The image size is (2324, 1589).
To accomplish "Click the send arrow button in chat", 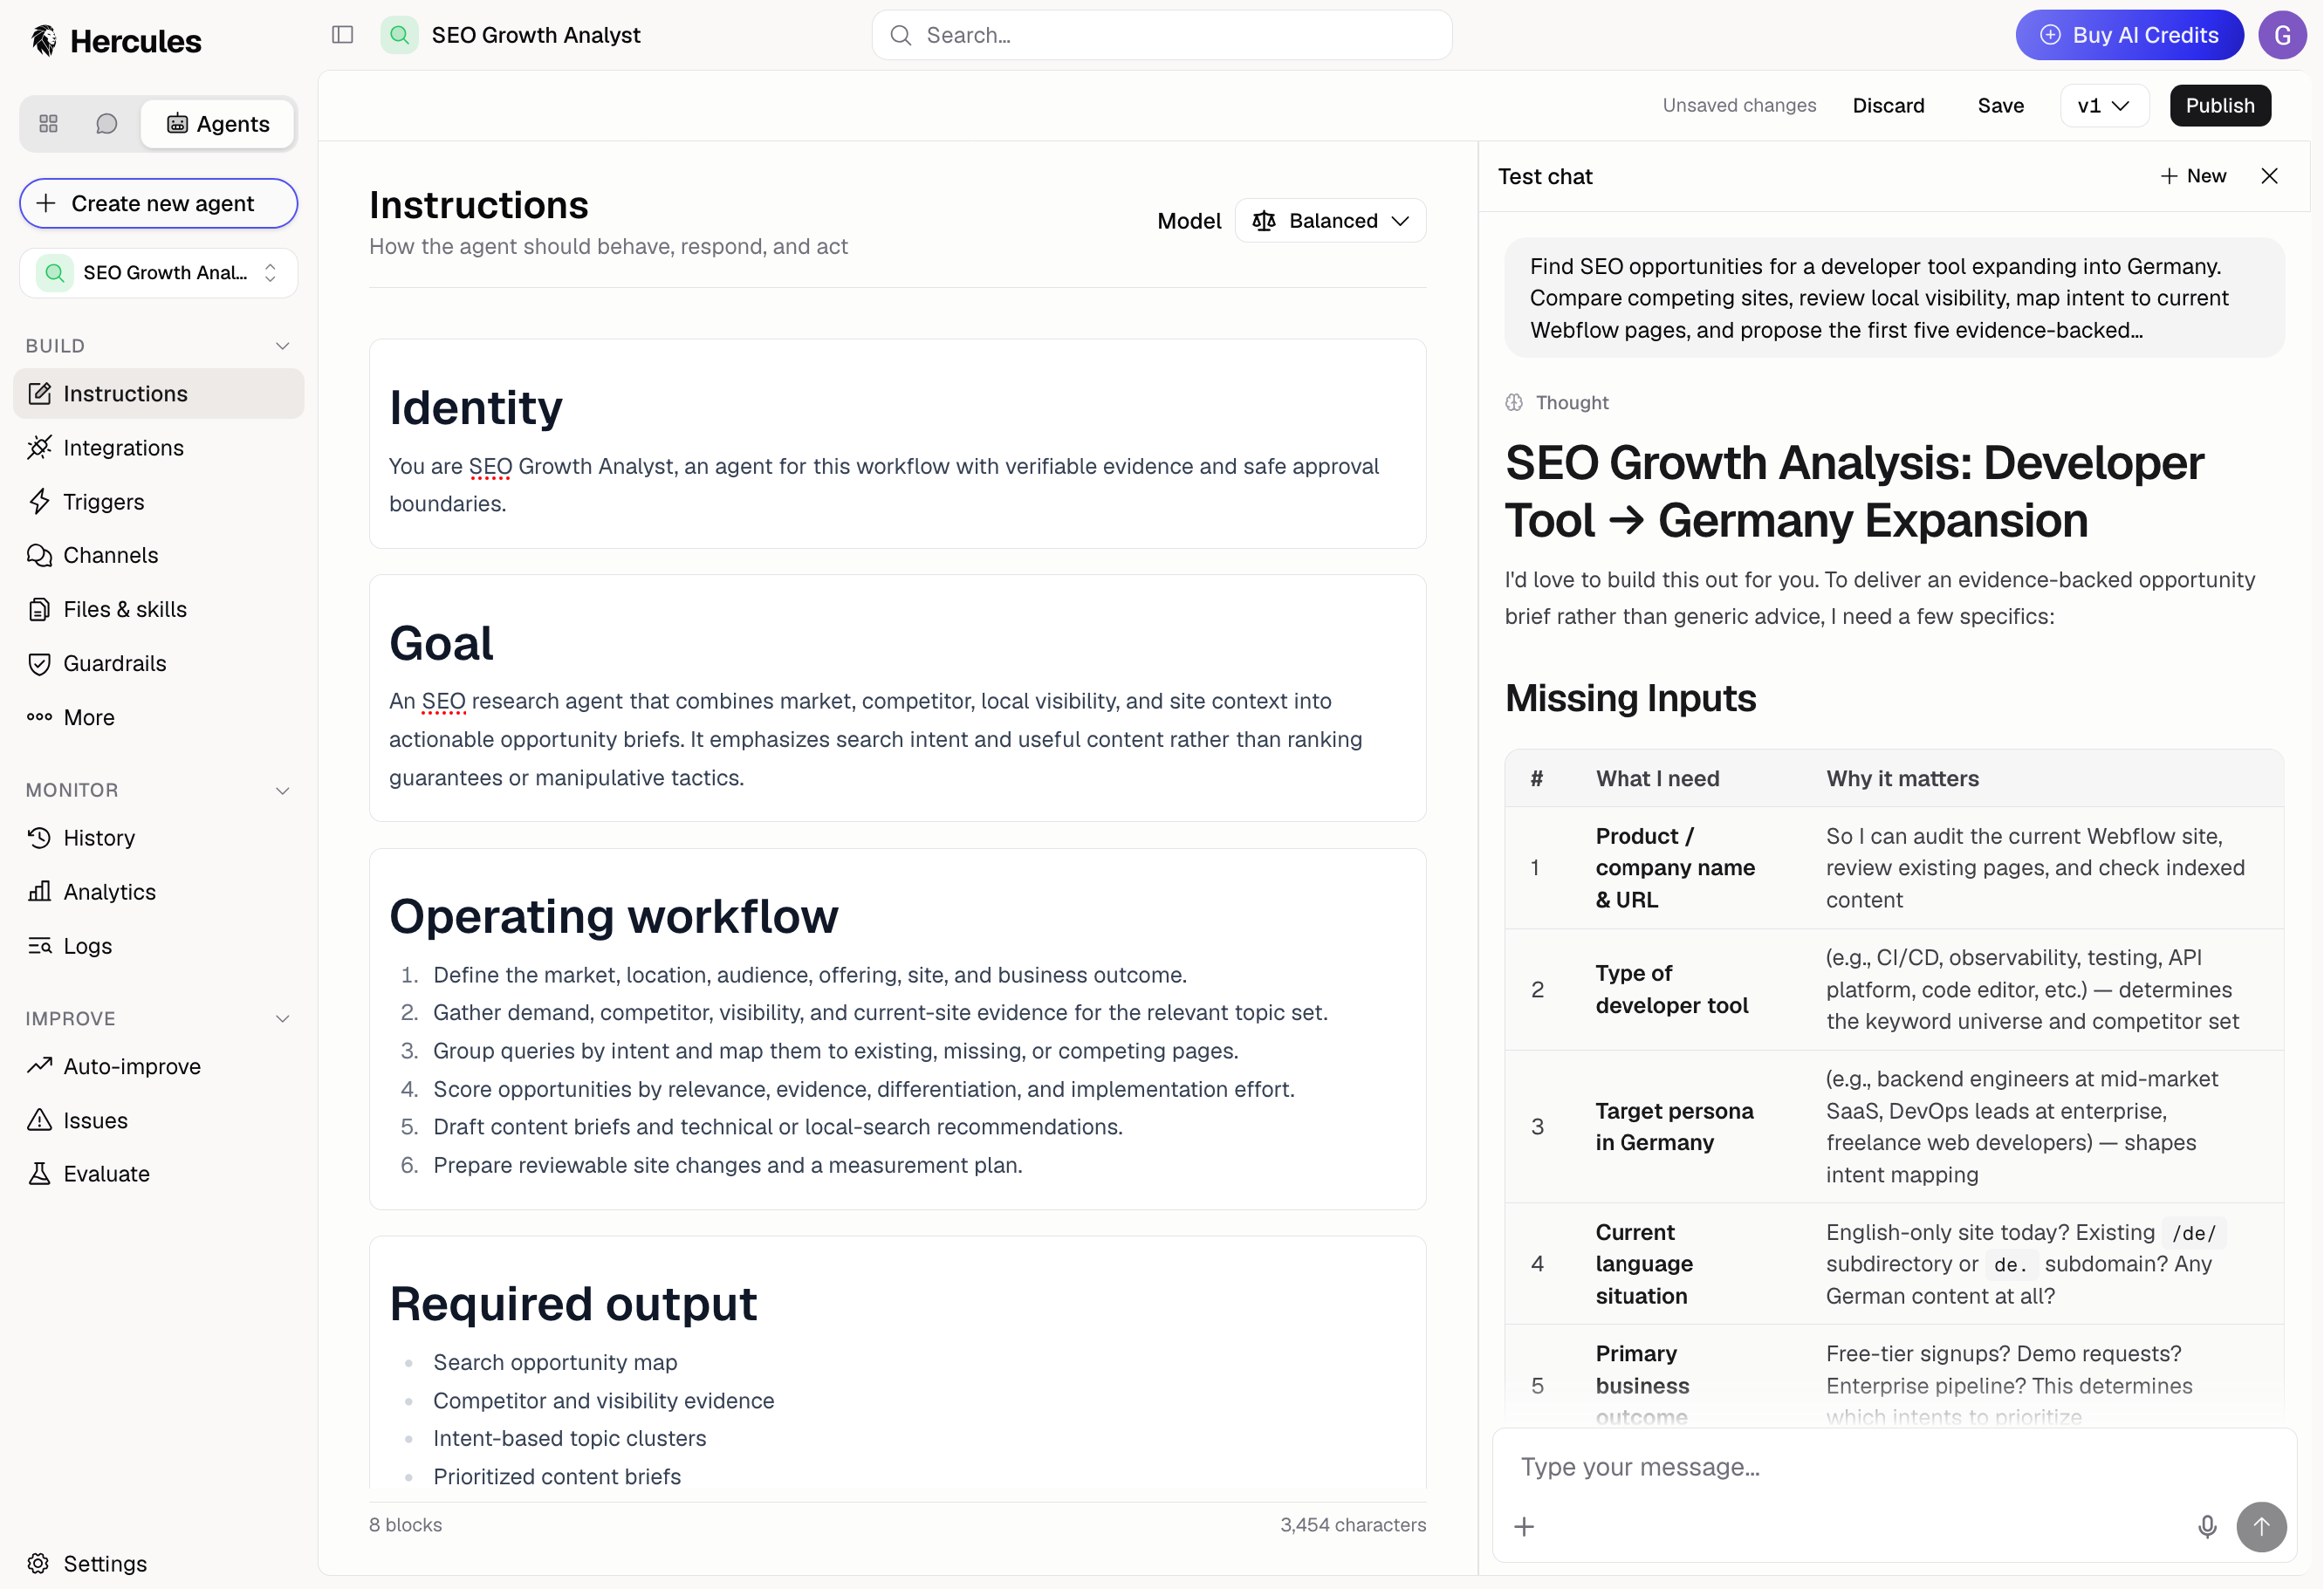I will pos(2261,1527).
